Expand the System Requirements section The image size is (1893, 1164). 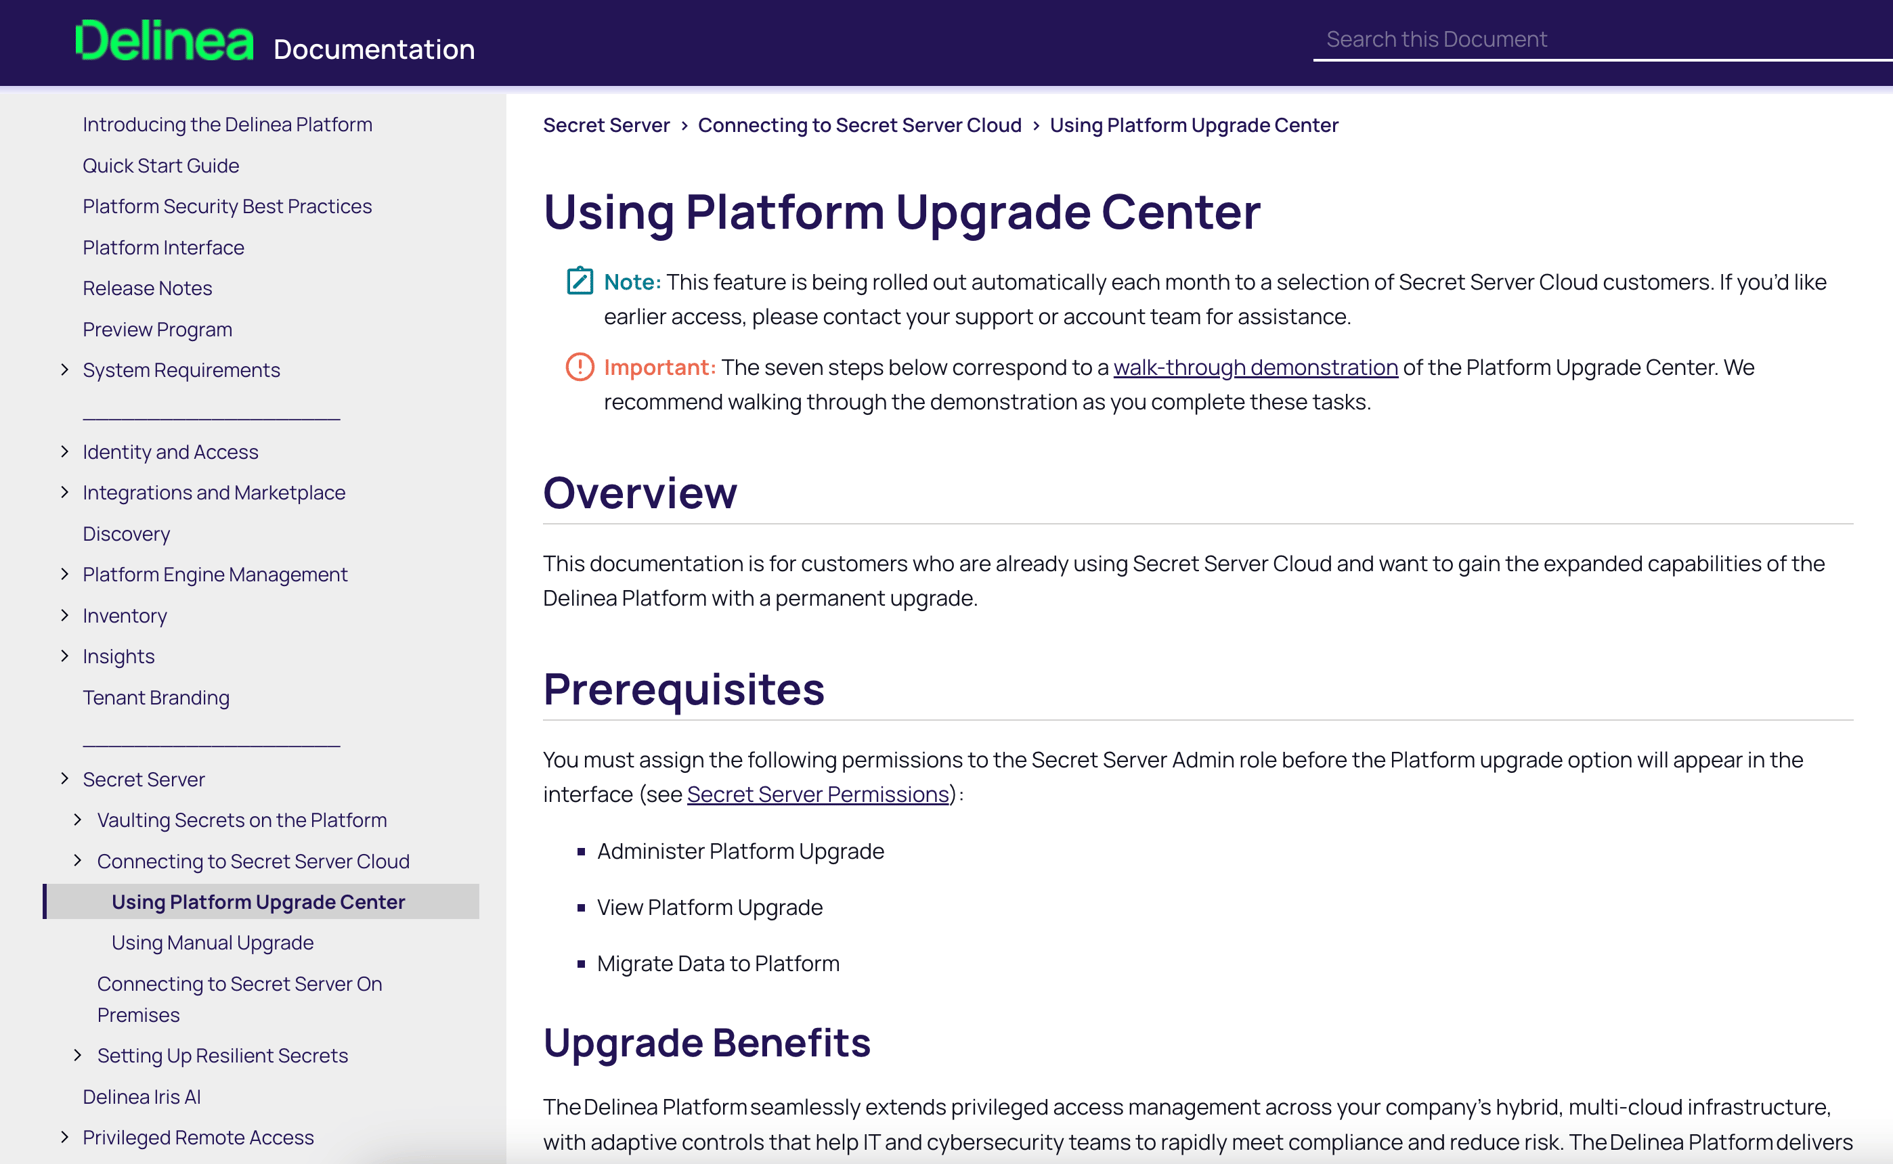pyautogui.click(x=64, y=369)
